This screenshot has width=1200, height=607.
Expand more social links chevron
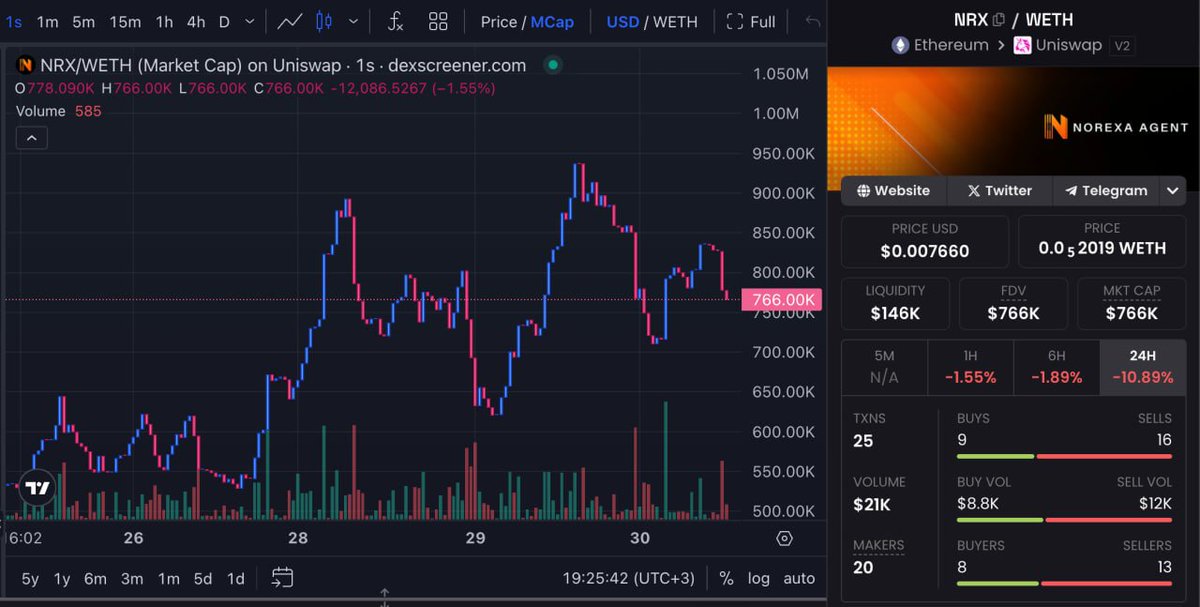[x=1172, y=190]
